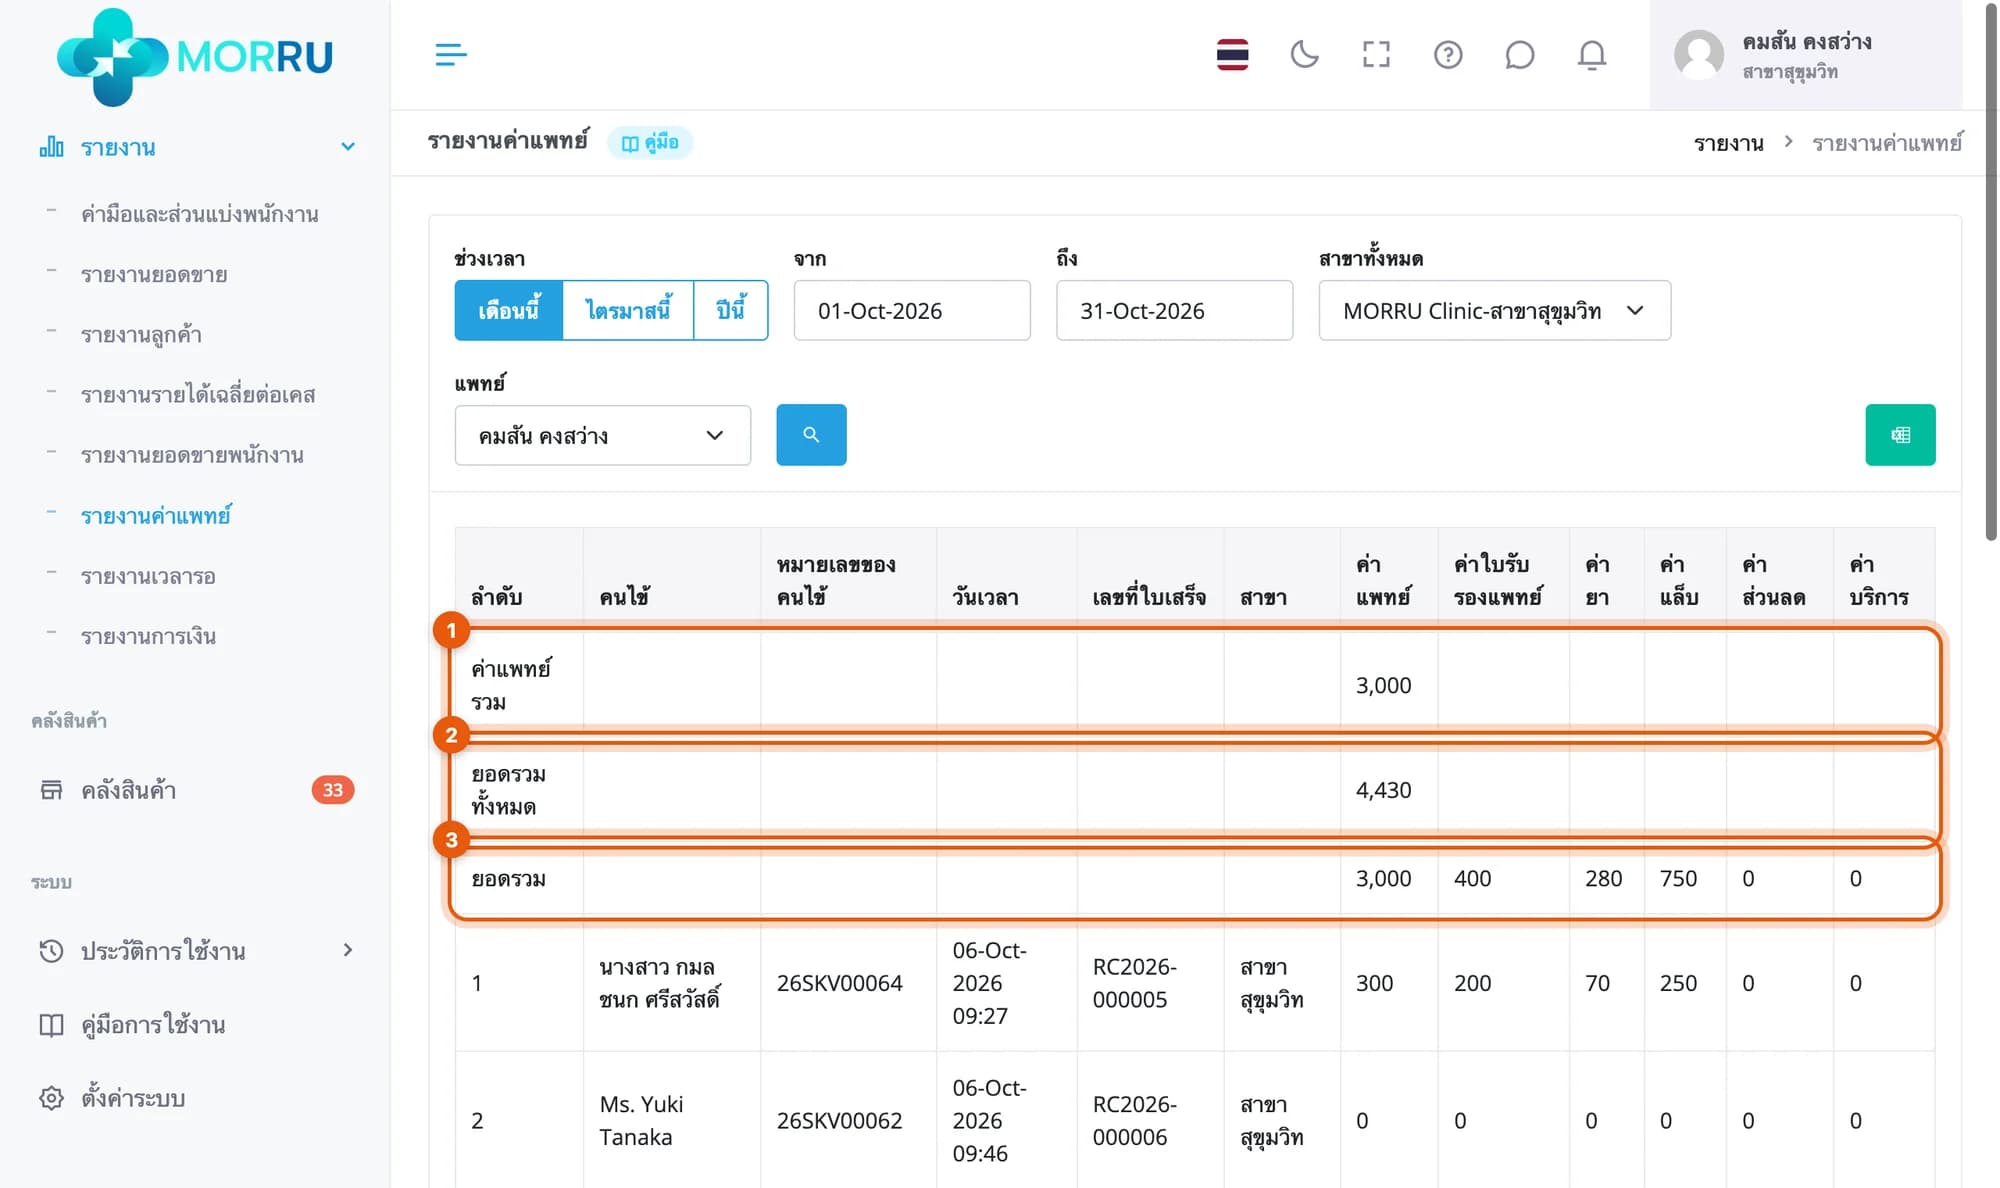Click the blue search button
The image size is (2000, 1188).
click(811, 435)
